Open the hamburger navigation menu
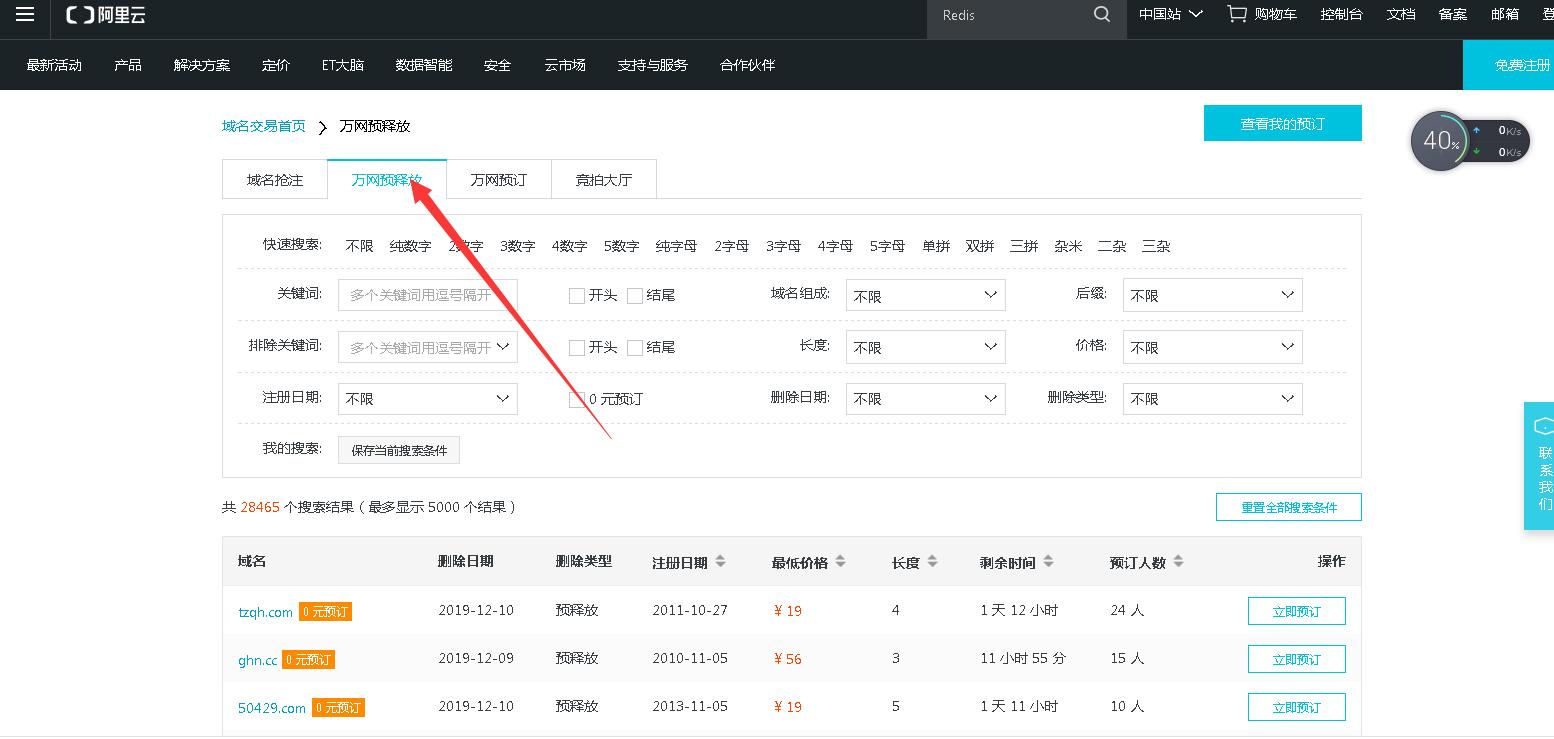1554x739 pixels. pyautogui.click(x=24, y=15)
